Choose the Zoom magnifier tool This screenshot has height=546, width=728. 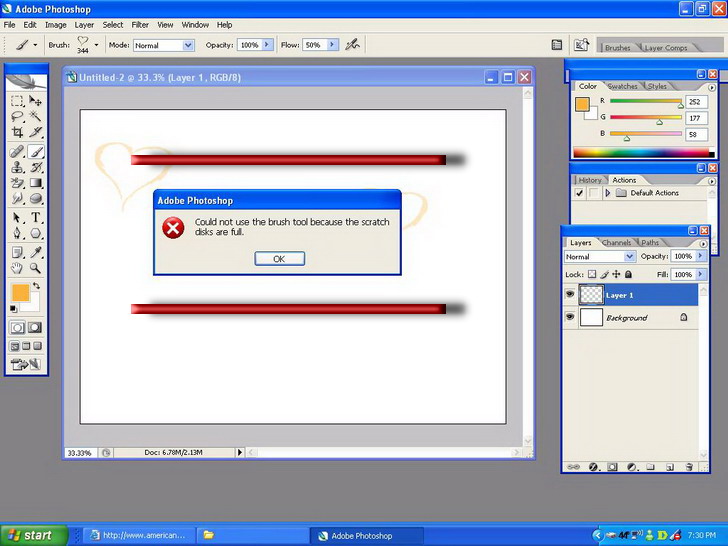pyautogui.click(x=36, y=268)
